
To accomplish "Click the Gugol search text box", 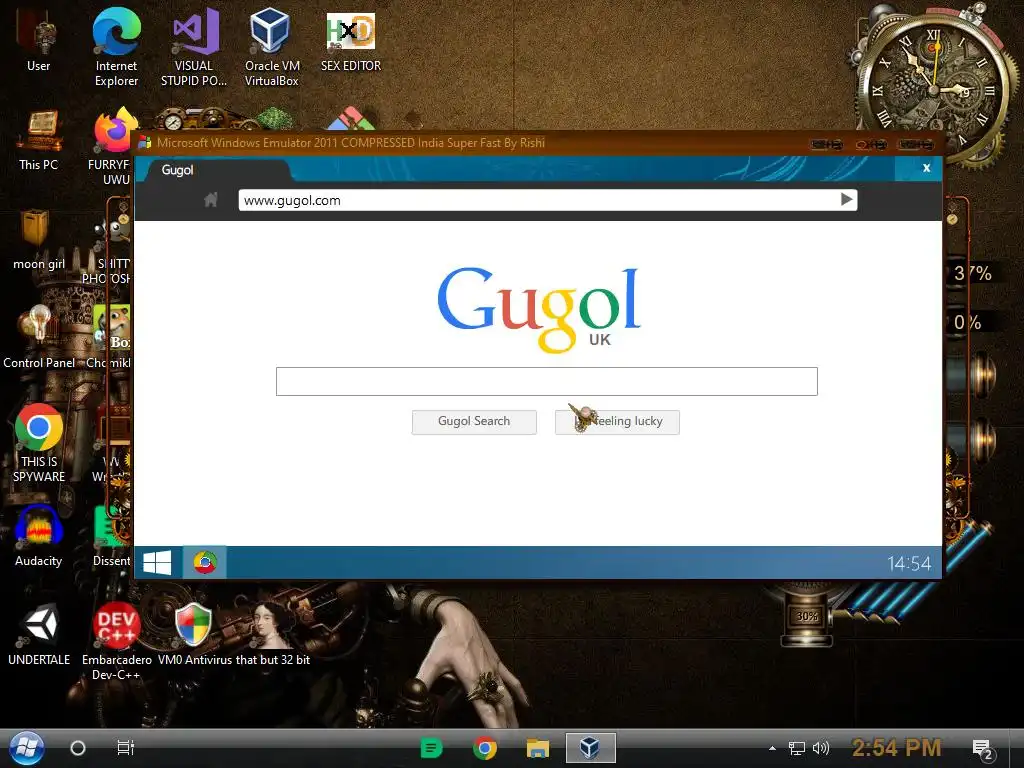I will (547, 381).
